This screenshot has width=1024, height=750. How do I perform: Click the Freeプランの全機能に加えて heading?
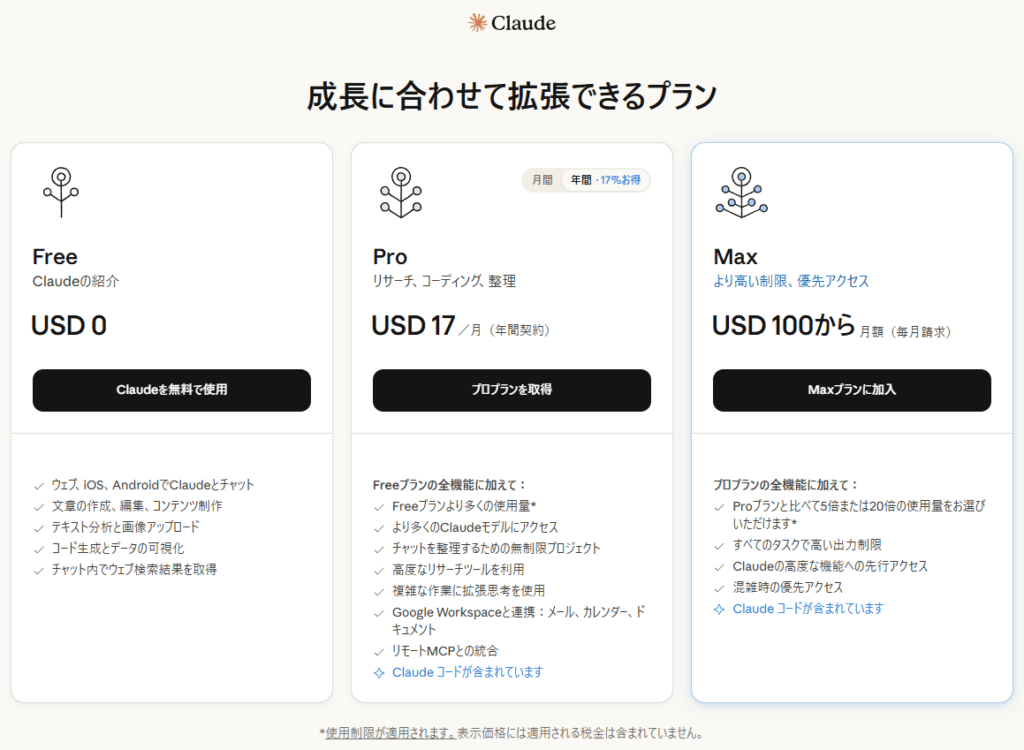click(449, 485)
